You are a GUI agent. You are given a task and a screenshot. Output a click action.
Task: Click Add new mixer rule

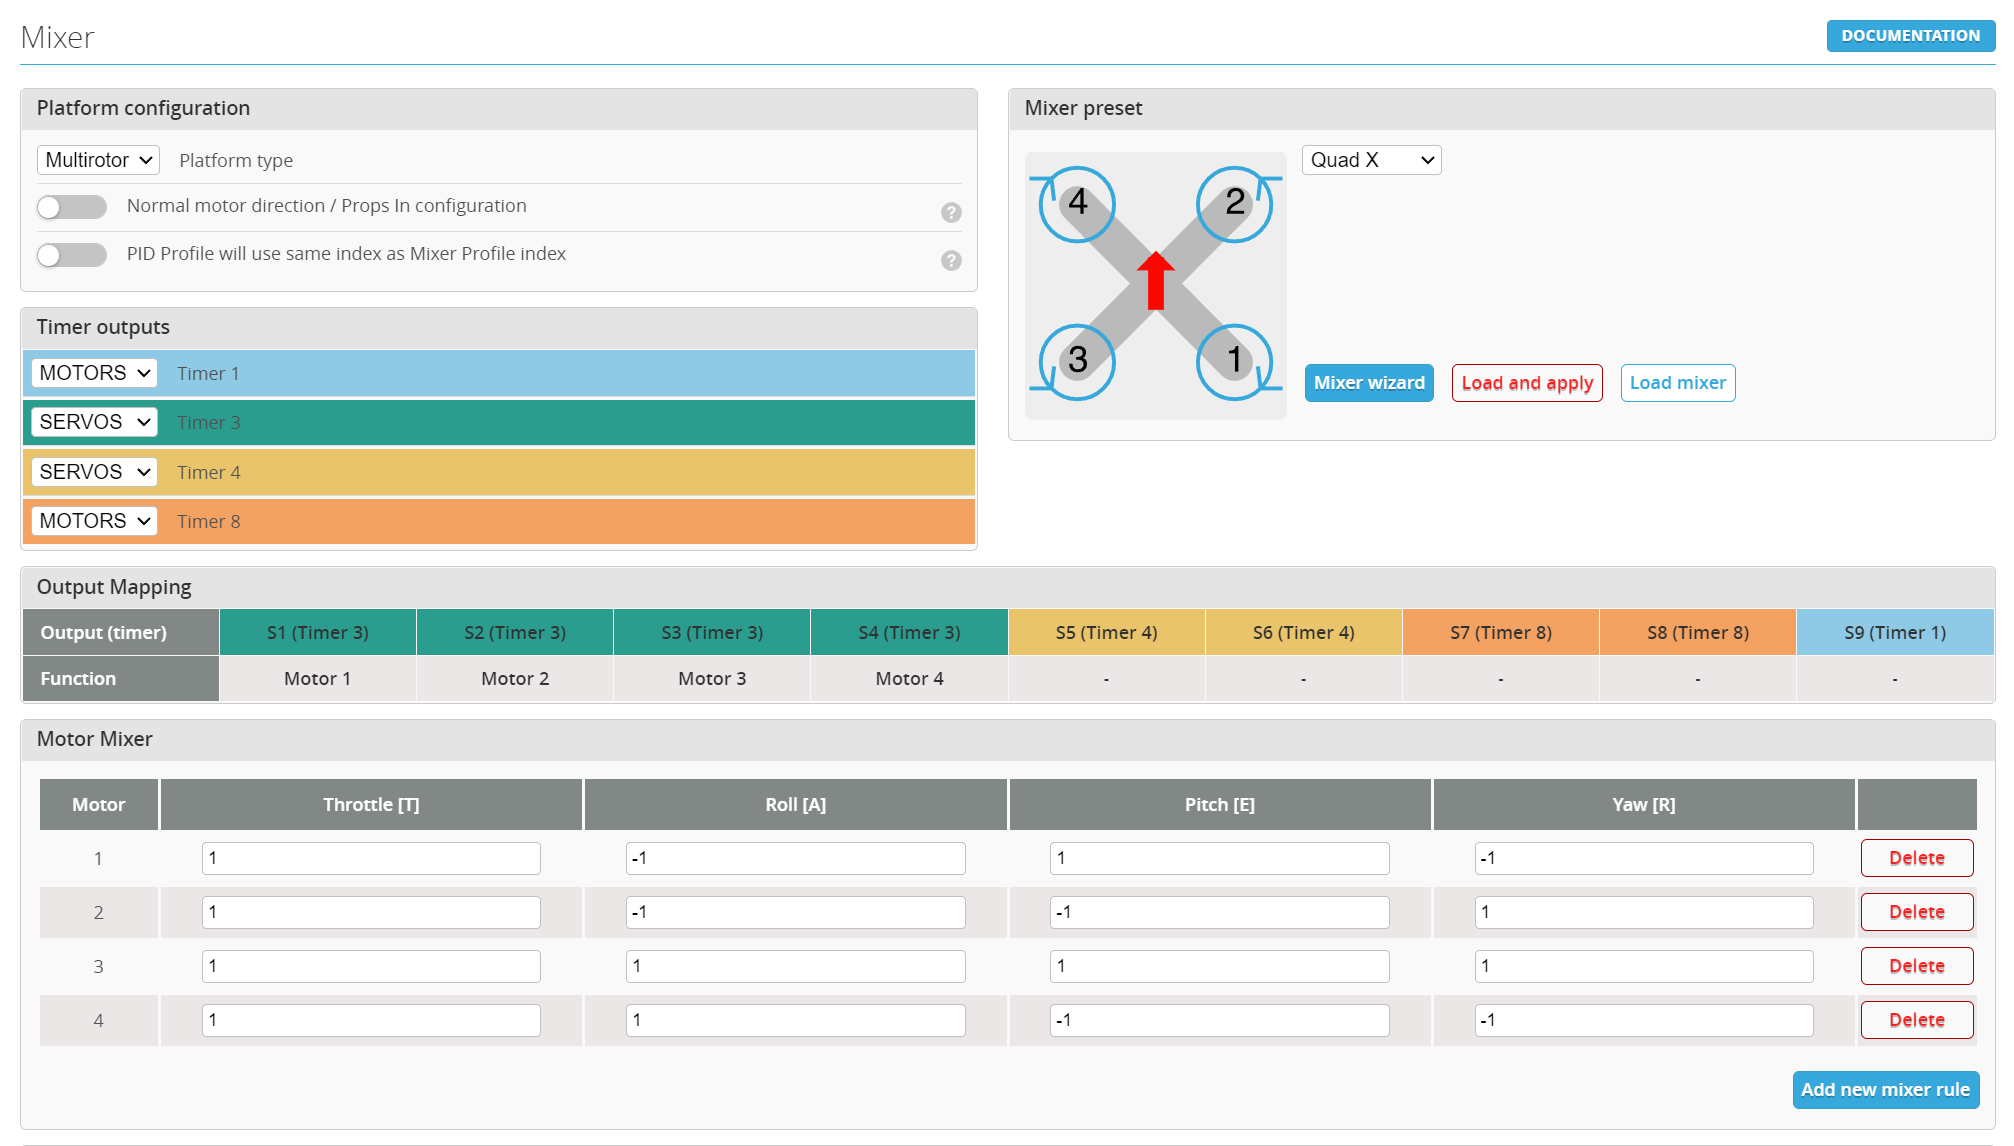pos(1884,1089)
